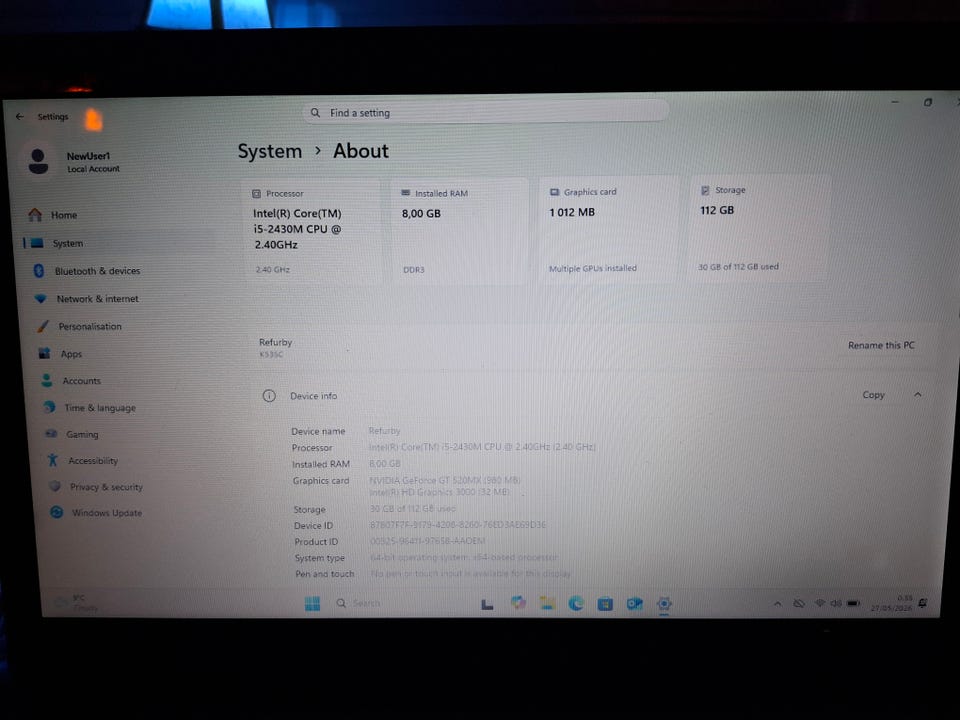This screenshot has width=960, height=720.
Task: Click the battery tray icon
Action: coord(853,603)
